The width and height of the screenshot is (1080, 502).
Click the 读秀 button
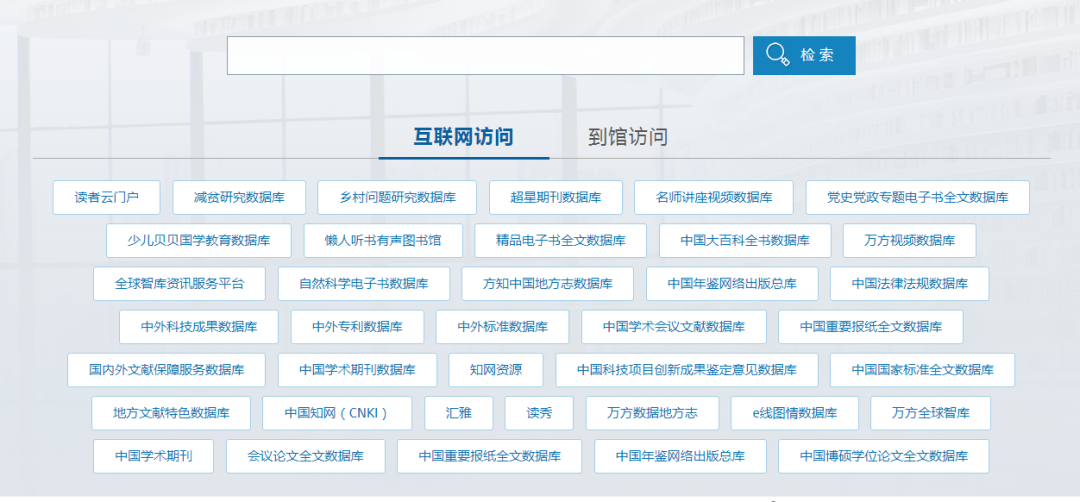tap(539, 413)
